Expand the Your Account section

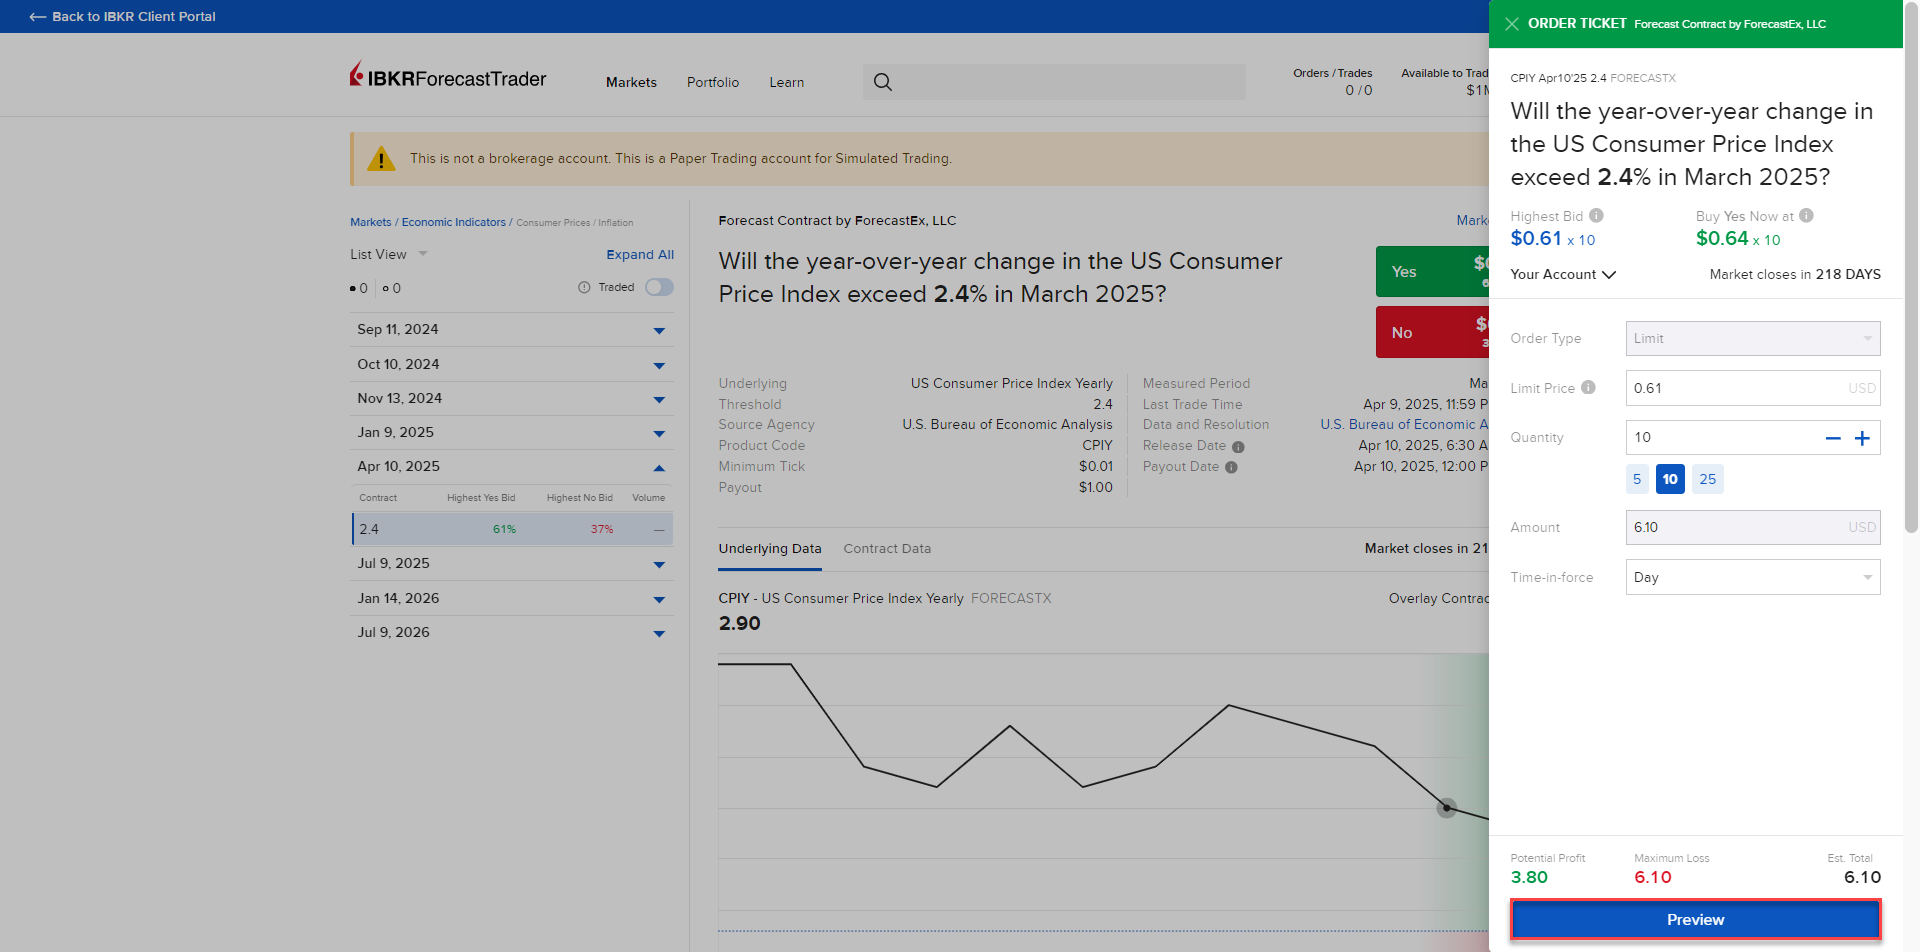tap(1562, 274)
